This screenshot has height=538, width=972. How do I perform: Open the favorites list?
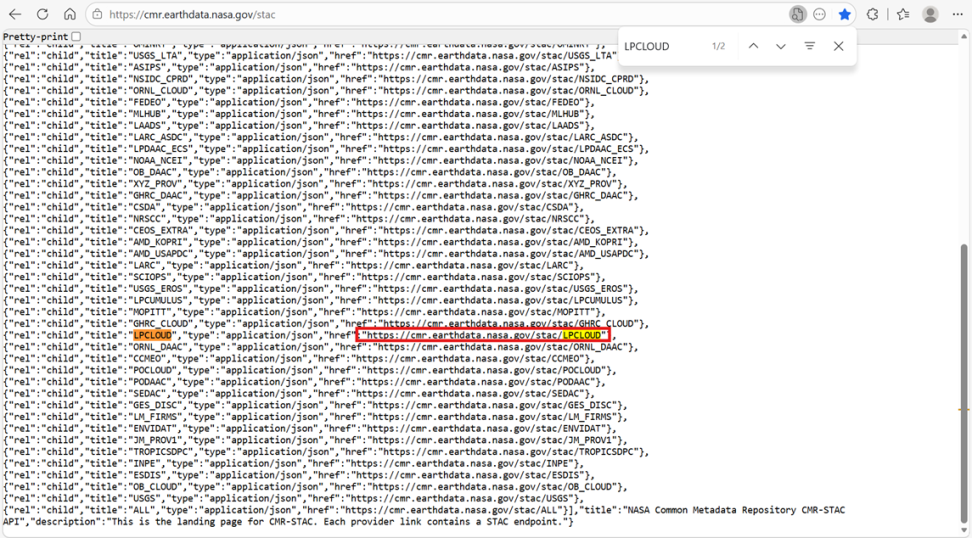(903, 14)
